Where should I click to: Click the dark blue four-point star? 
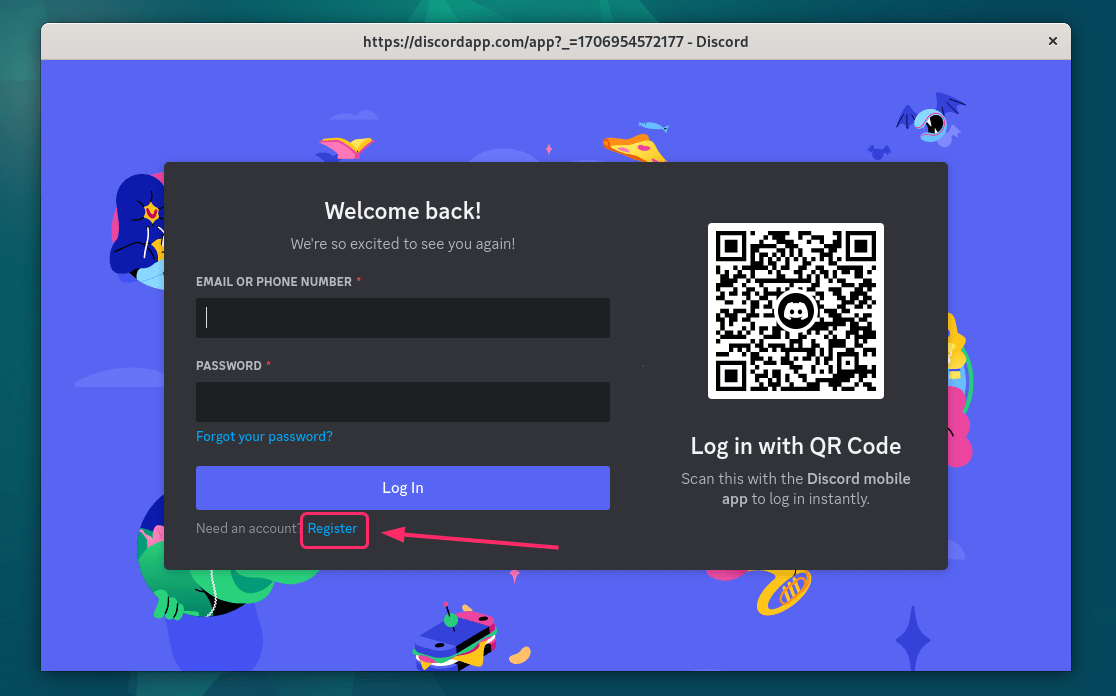point(912,638)
